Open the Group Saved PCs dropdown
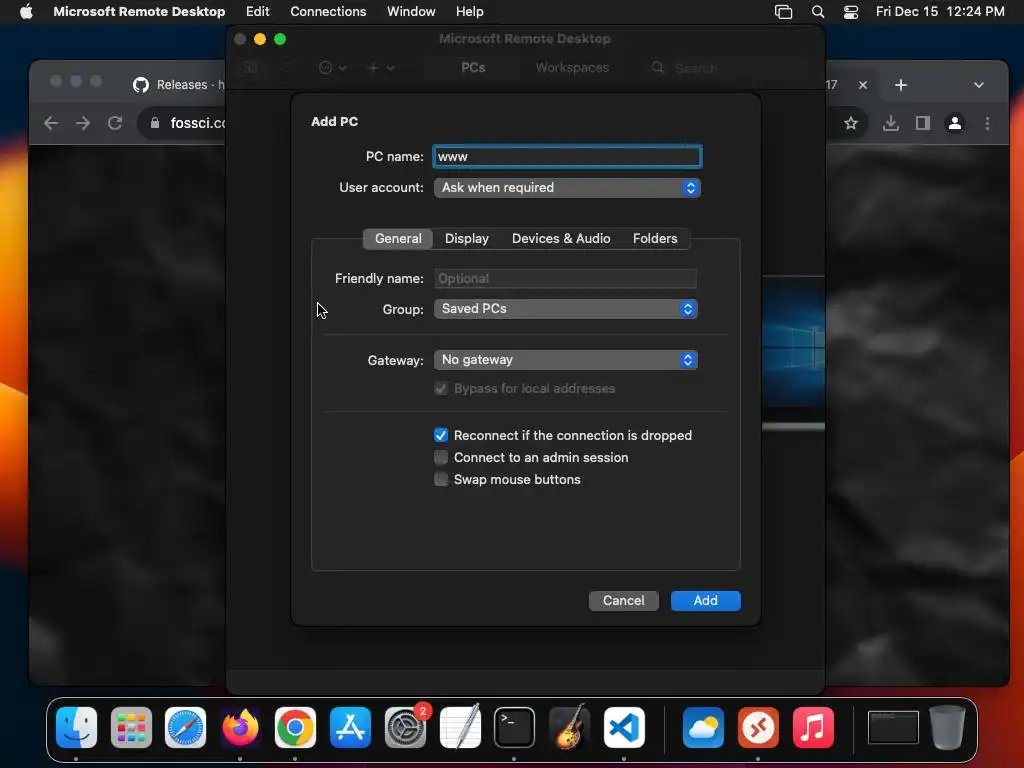The height and width of the screenshot is (768, 1024). click(x=566, y=309)
